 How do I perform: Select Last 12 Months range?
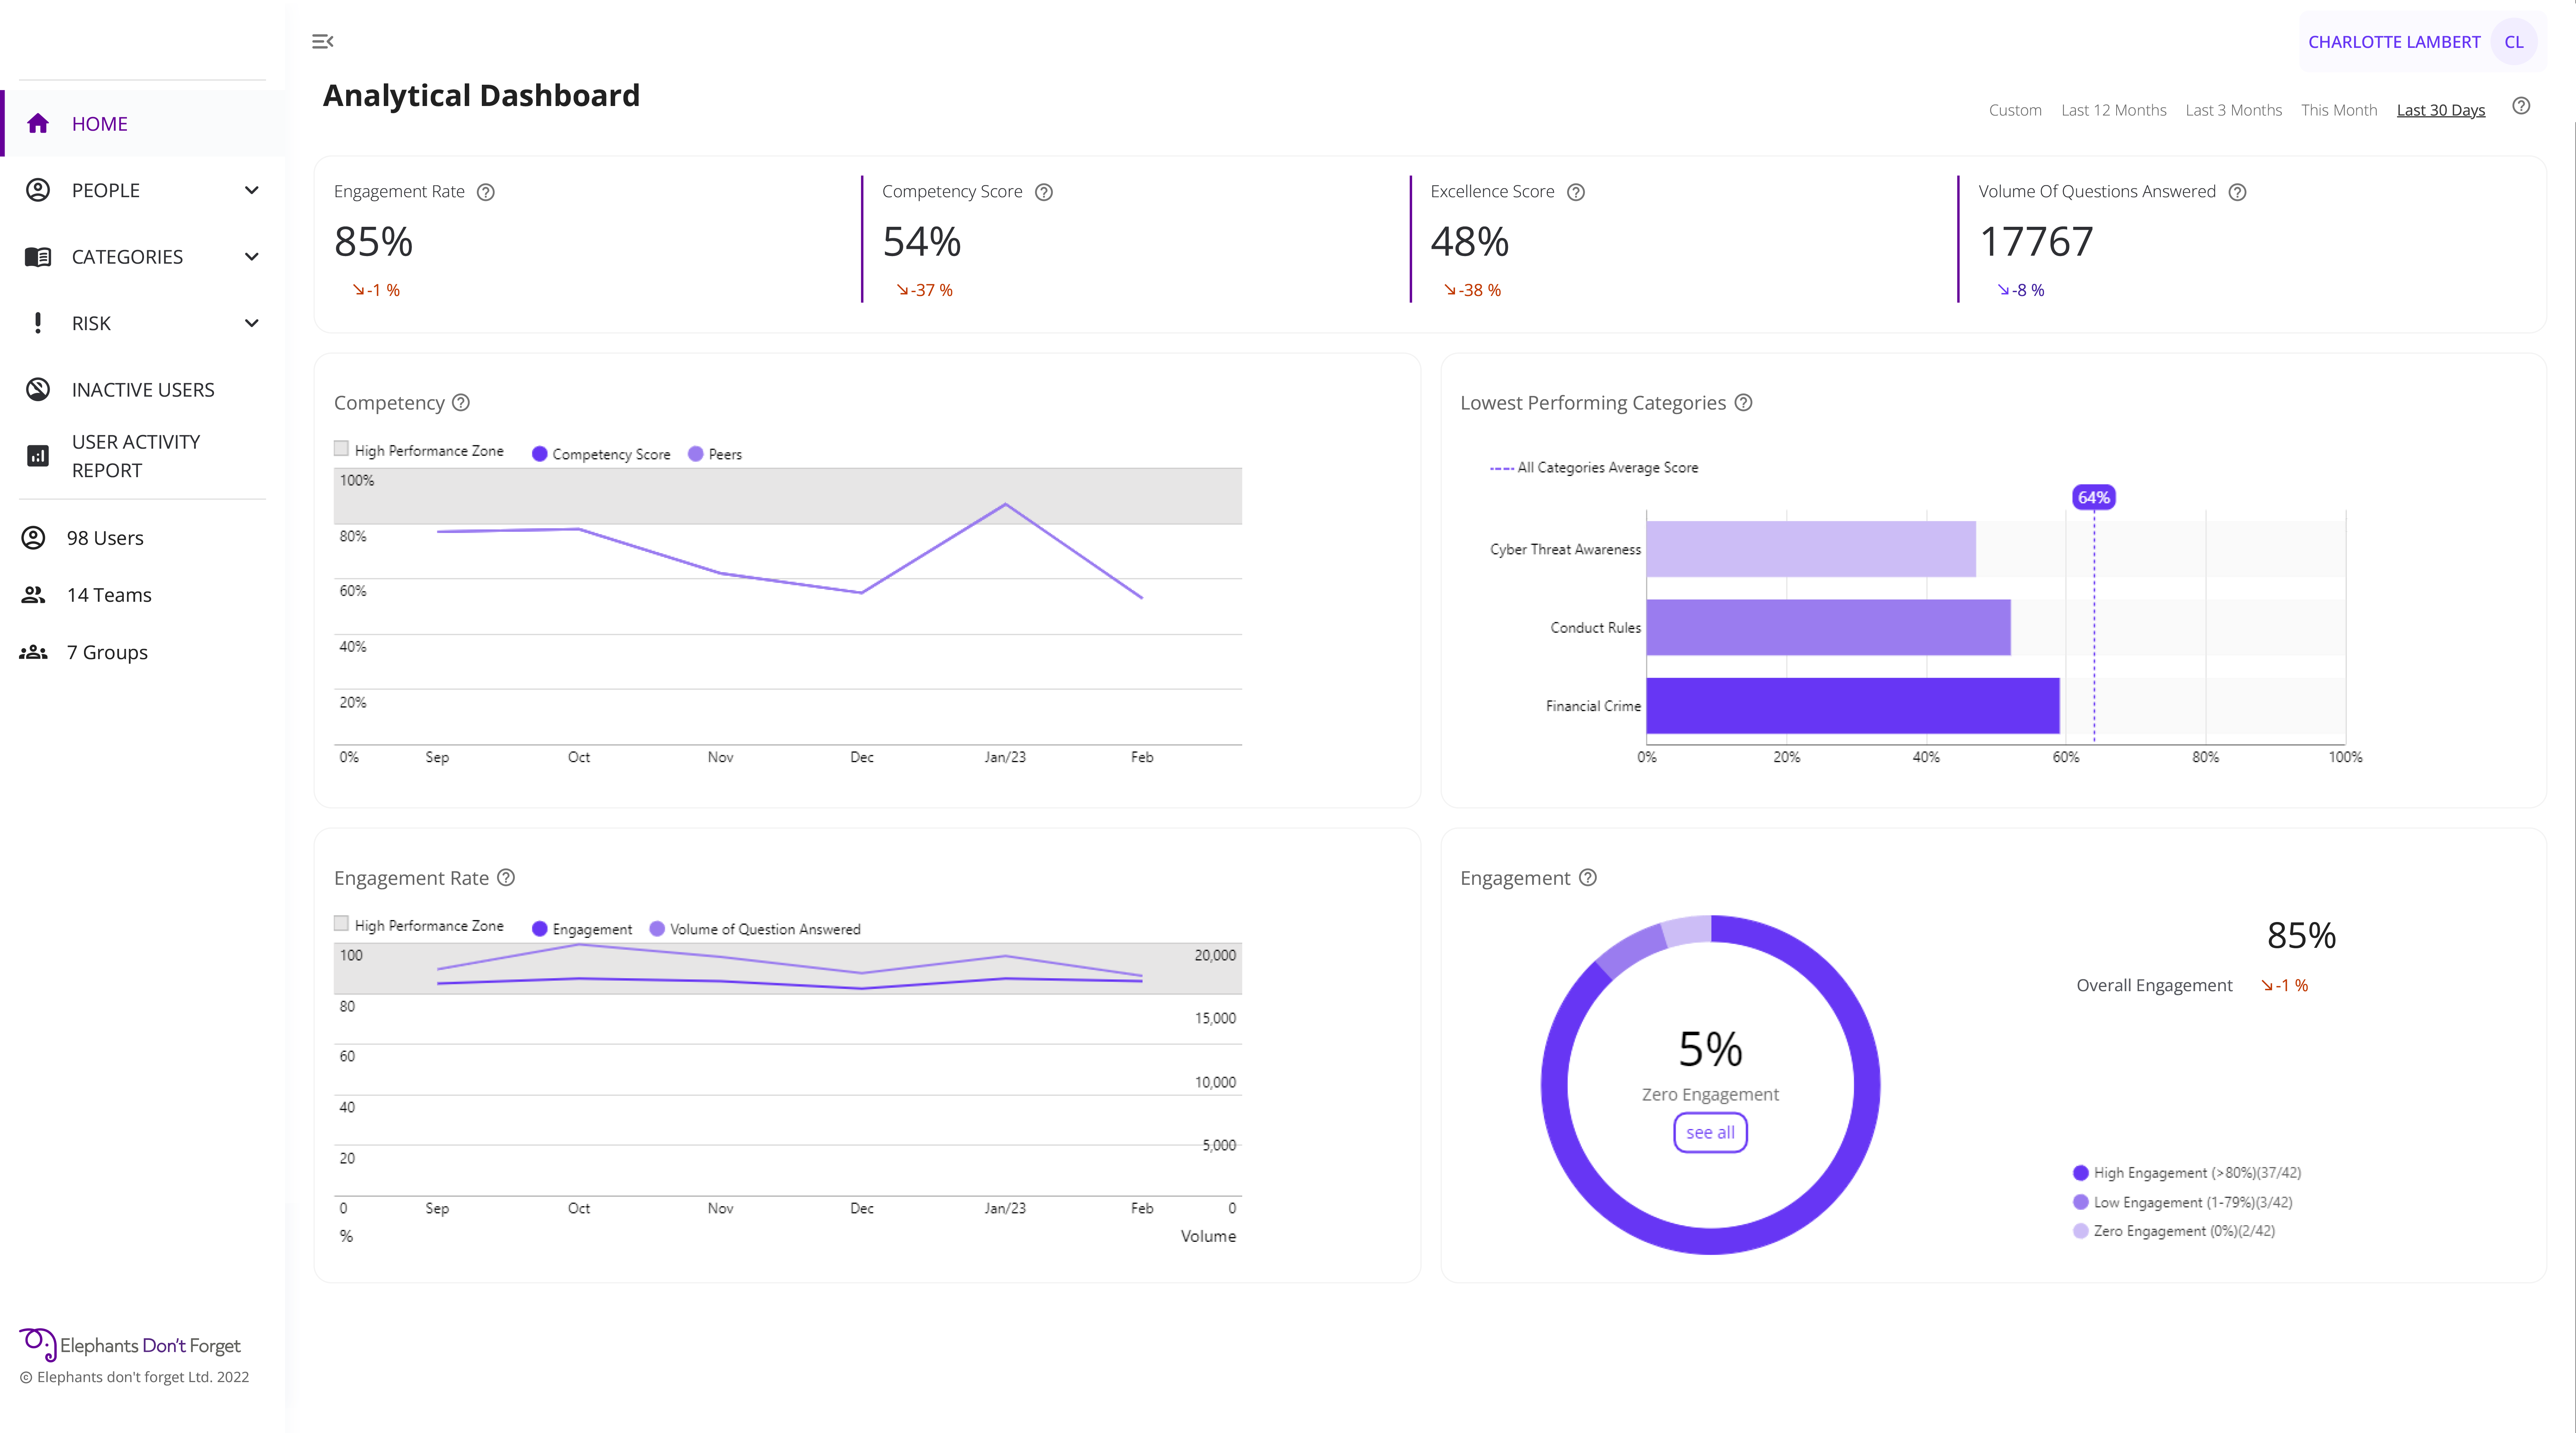tap(2113, 110)
